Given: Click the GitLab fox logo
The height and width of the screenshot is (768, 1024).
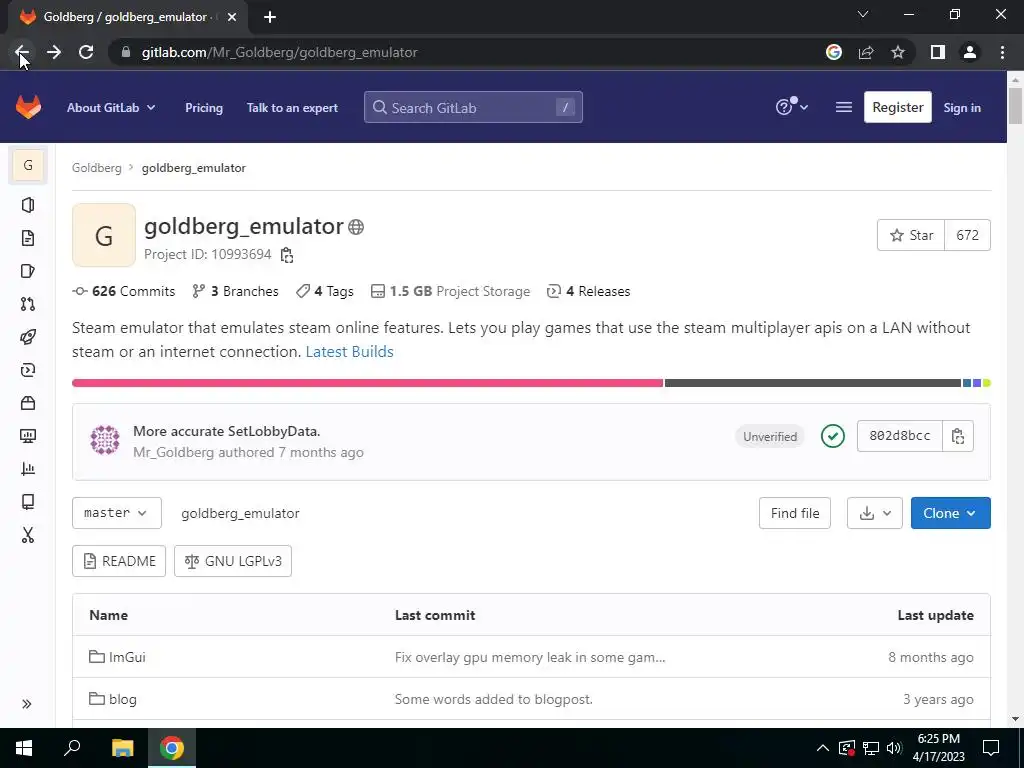Looking at the screenshot, I should click(x=28, y=107).
